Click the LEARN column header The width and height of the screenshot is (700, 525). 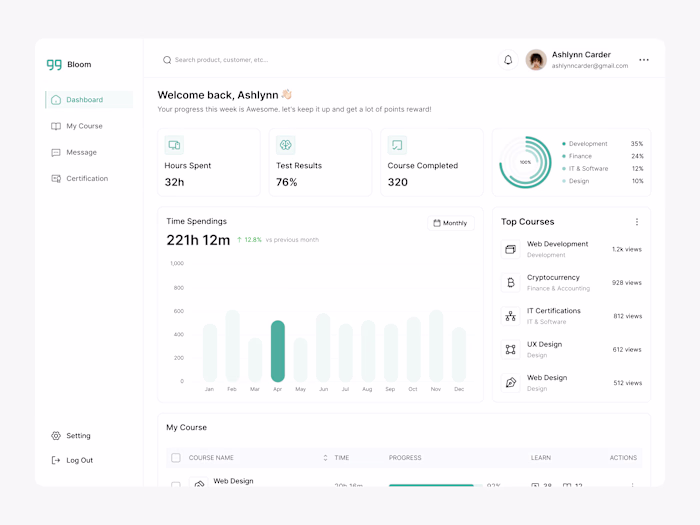[541, 458]
